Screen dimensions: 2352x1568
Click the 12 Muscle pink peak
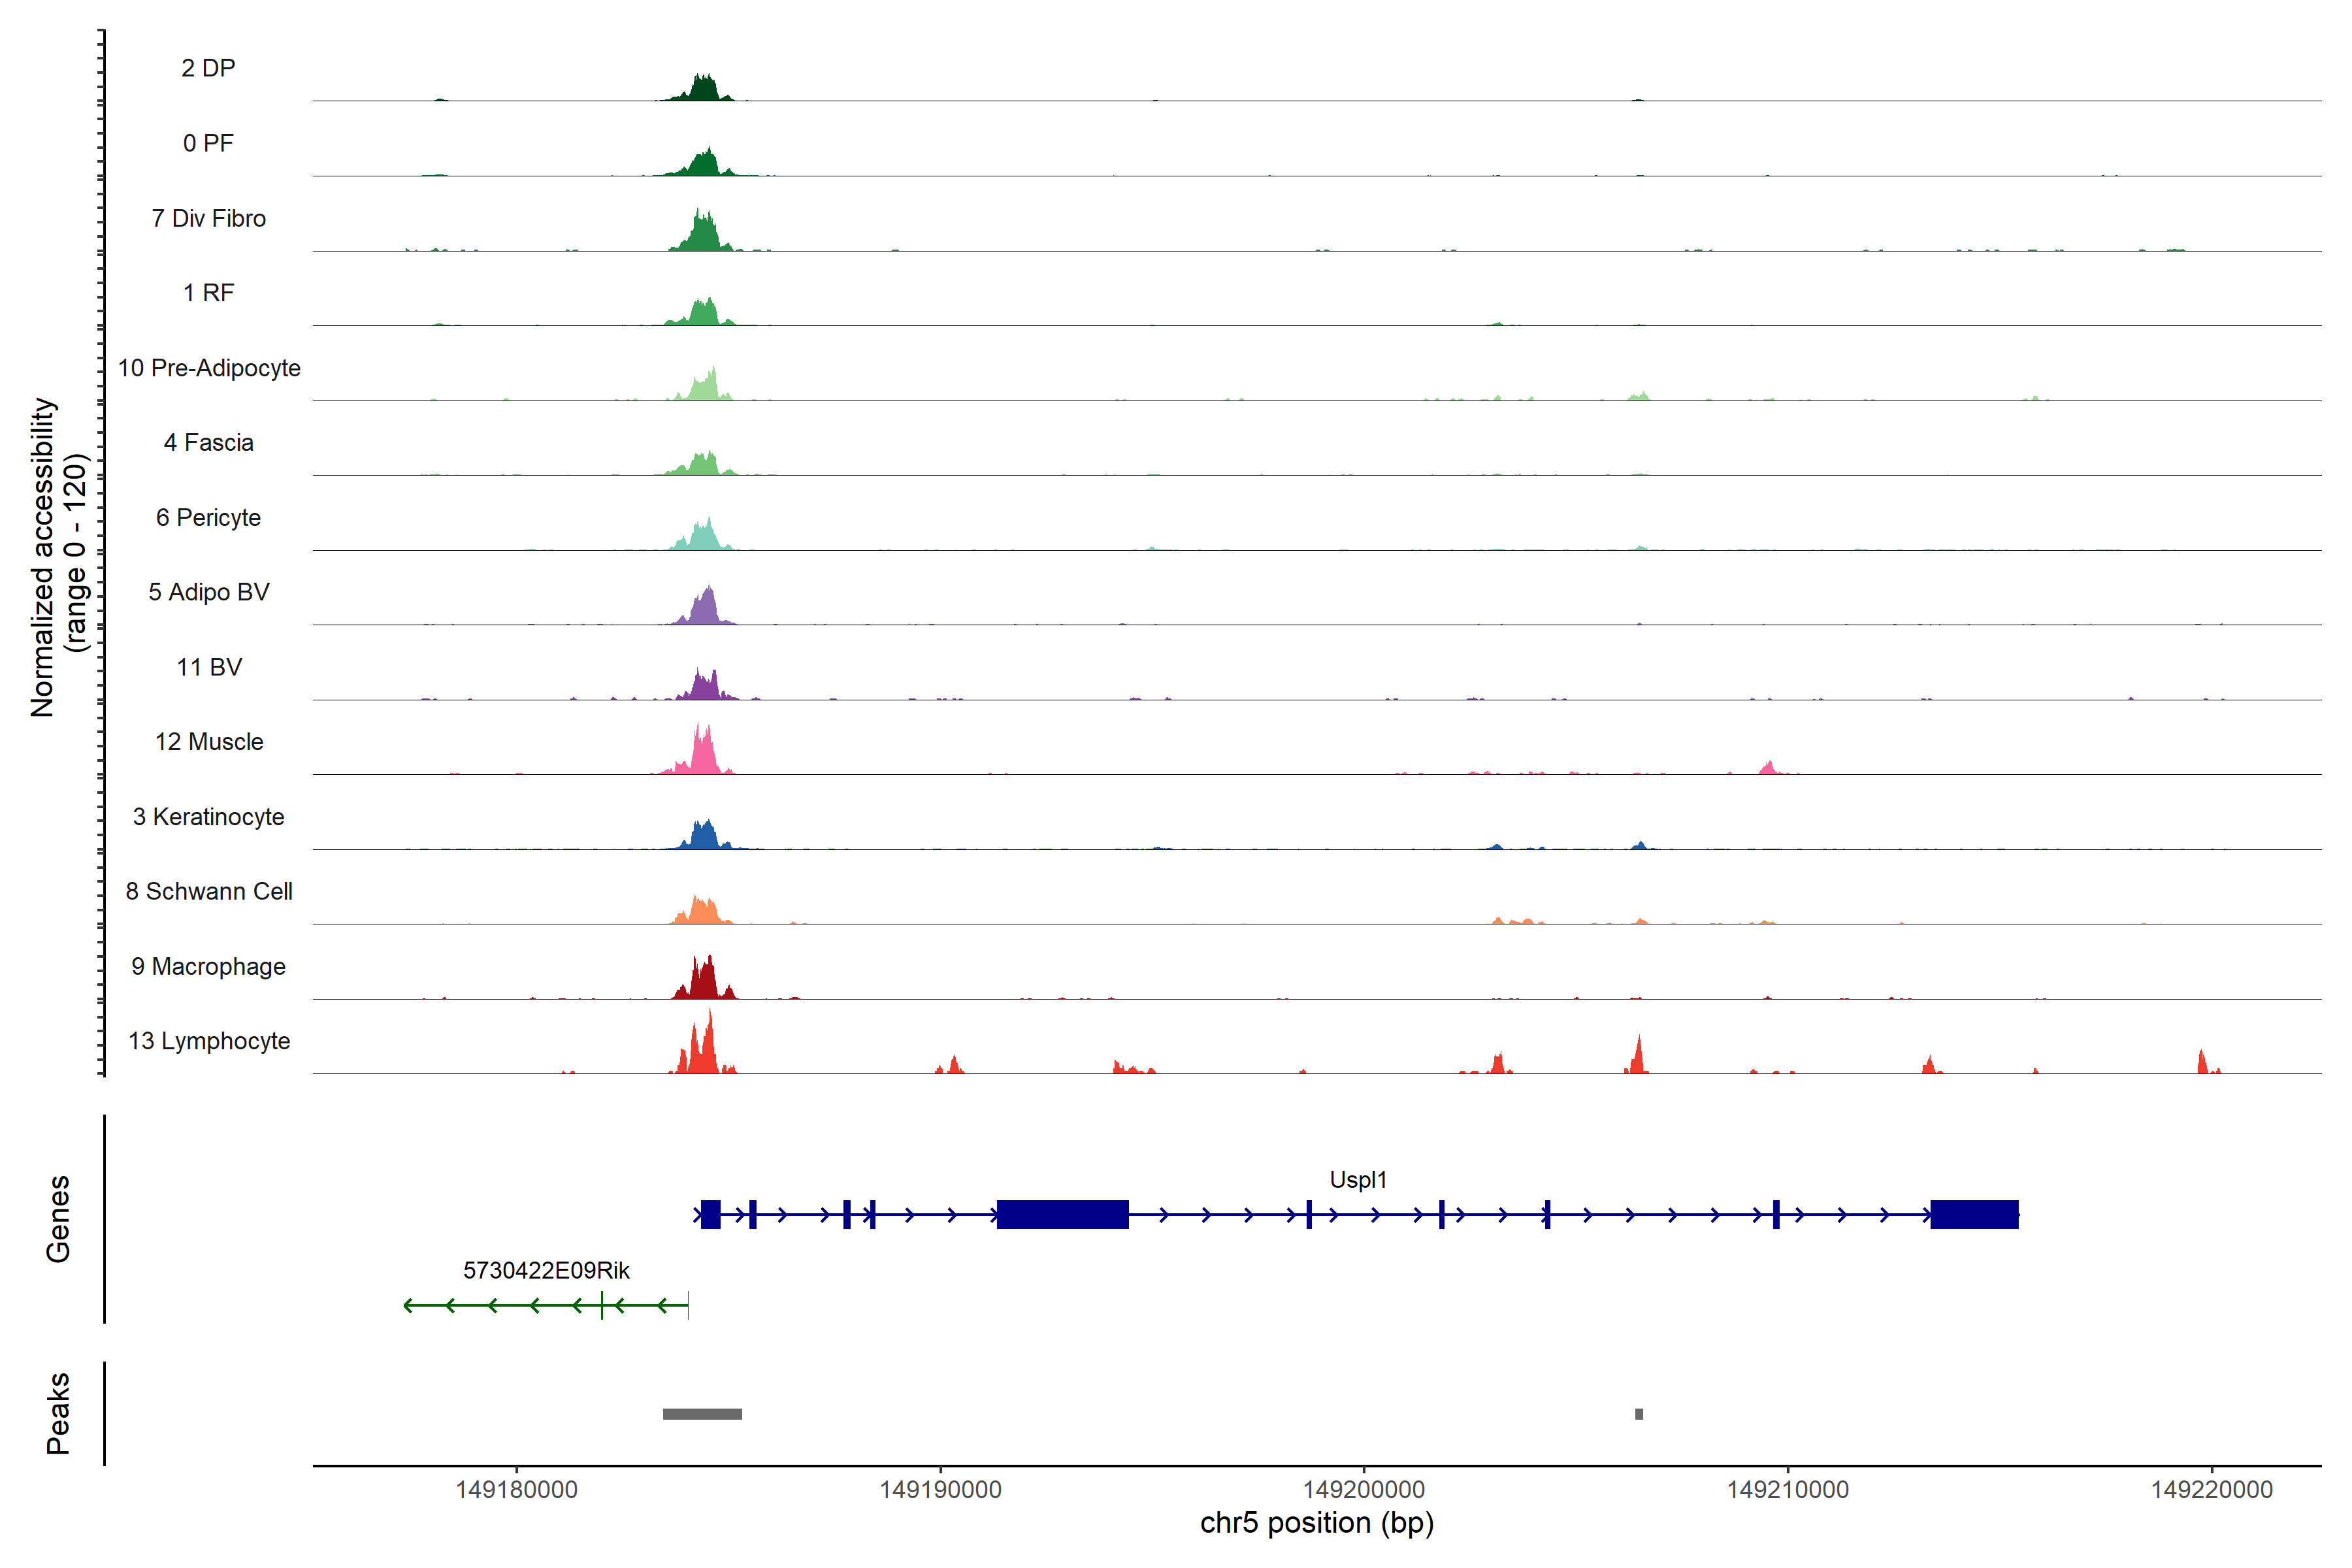(x=704, y=756)
